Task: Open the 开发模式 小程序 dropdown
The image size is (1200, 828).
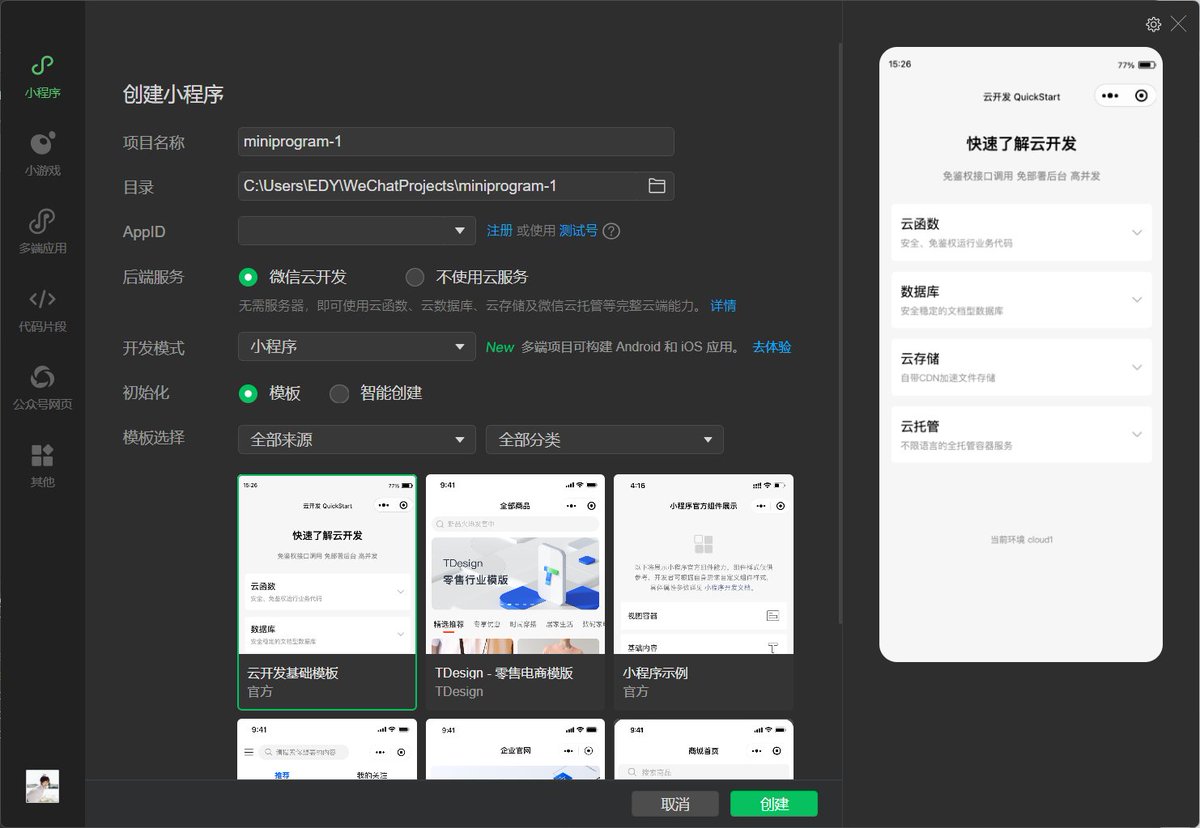Action: [357, 347]
